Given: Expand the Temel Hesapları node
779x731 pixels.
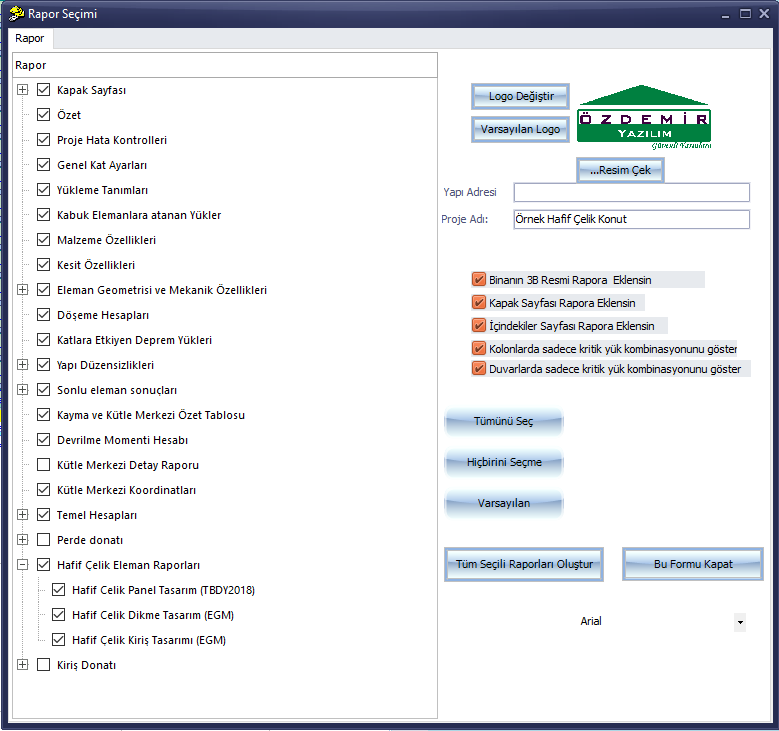Looking at the screenshot, I should 22,515.
